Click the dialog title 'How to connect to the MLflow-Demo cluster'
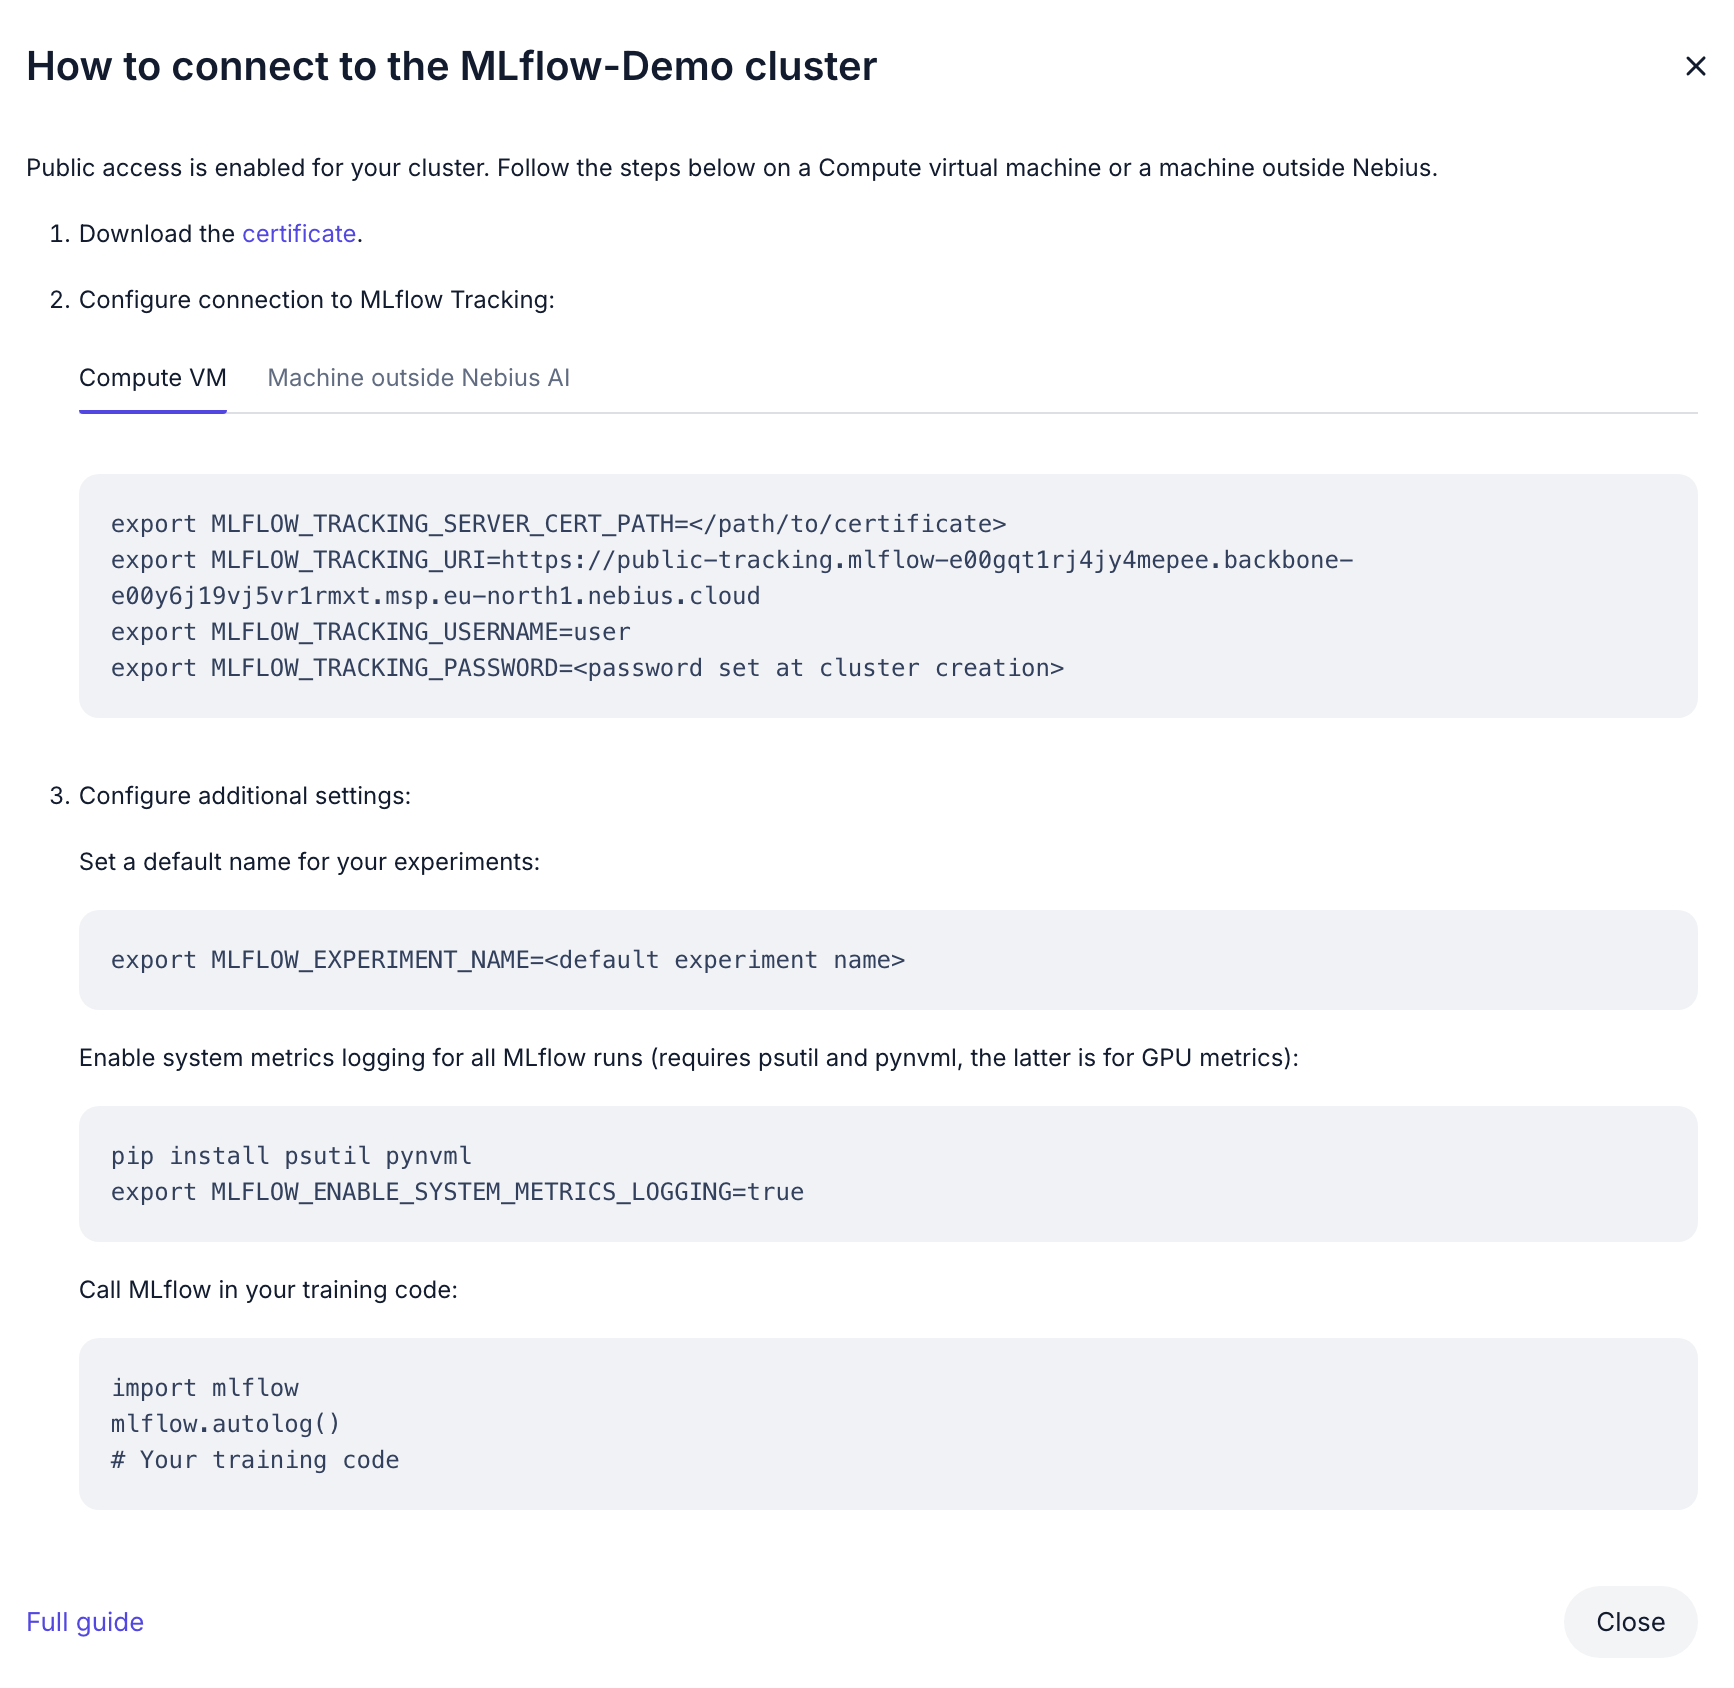 coord(452,66)
